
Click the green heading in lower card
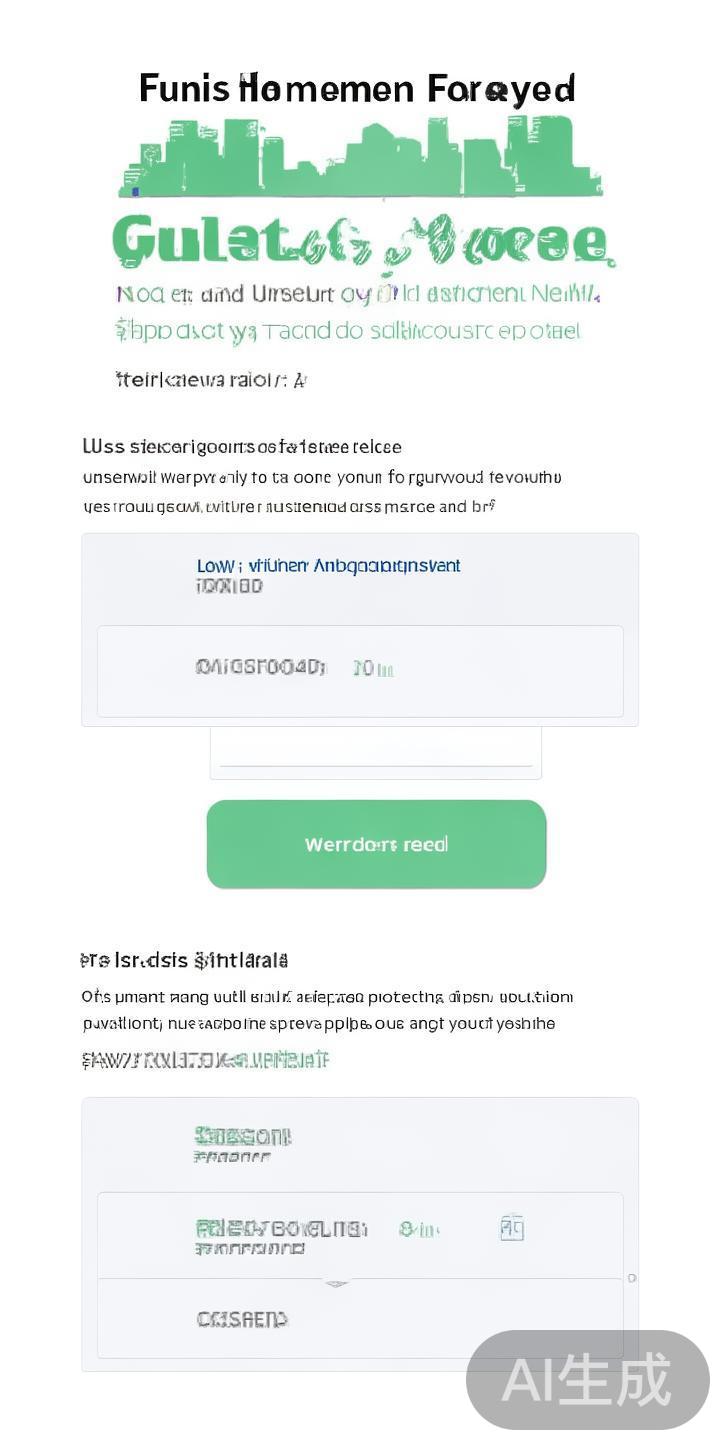(x=243, y=1137)
